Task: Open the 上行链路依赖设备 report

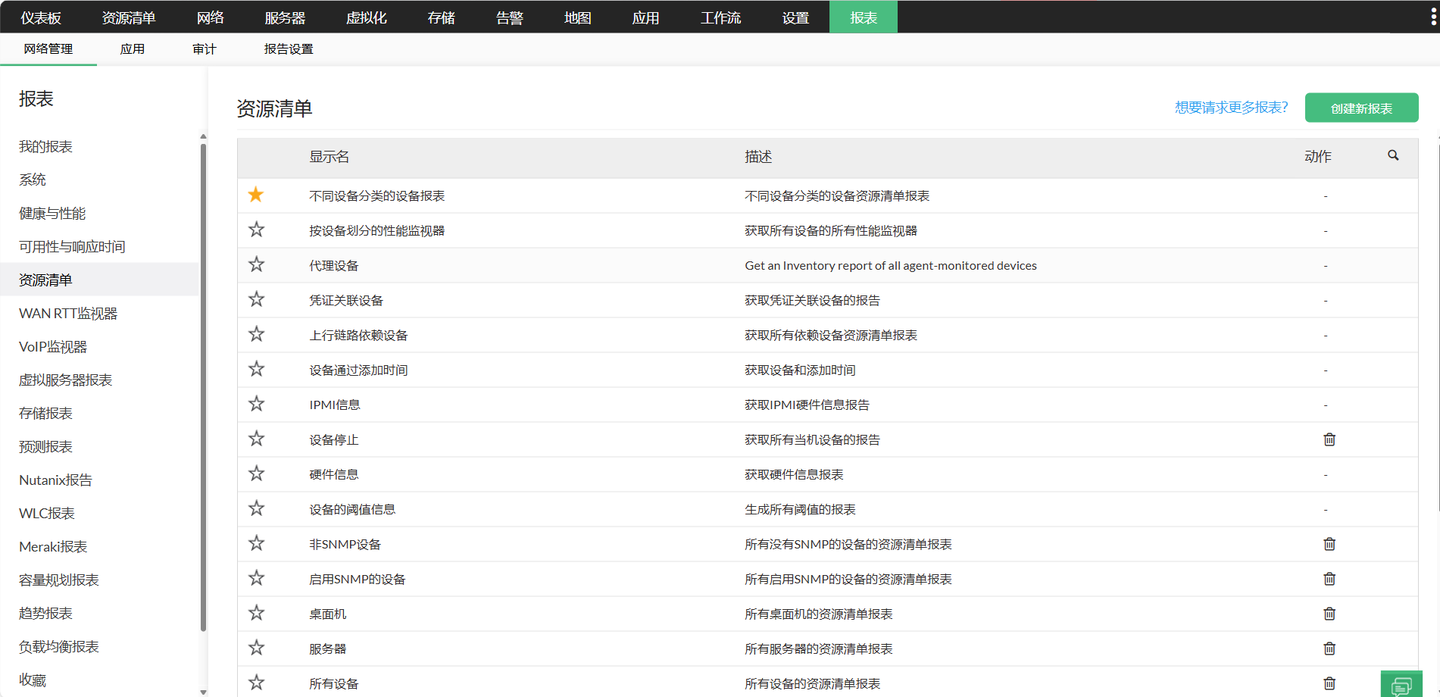Action: point(358,336)
